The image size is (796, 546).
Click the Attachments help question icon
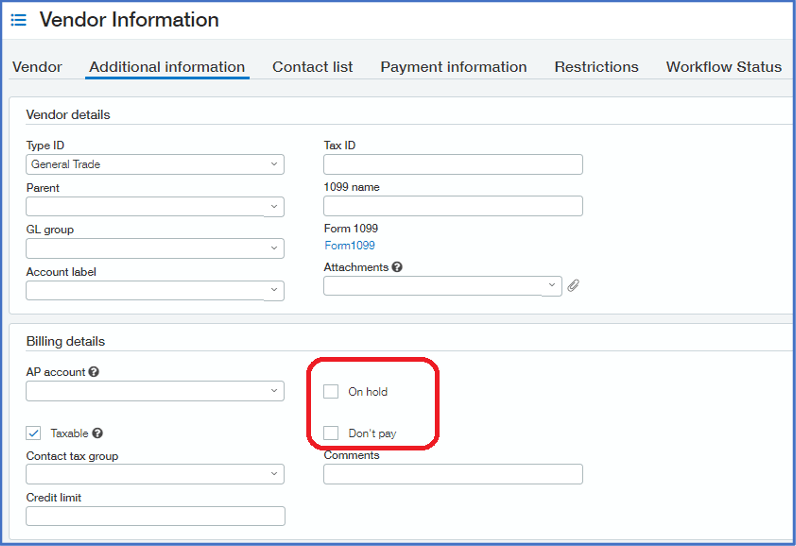click(397, 267)
